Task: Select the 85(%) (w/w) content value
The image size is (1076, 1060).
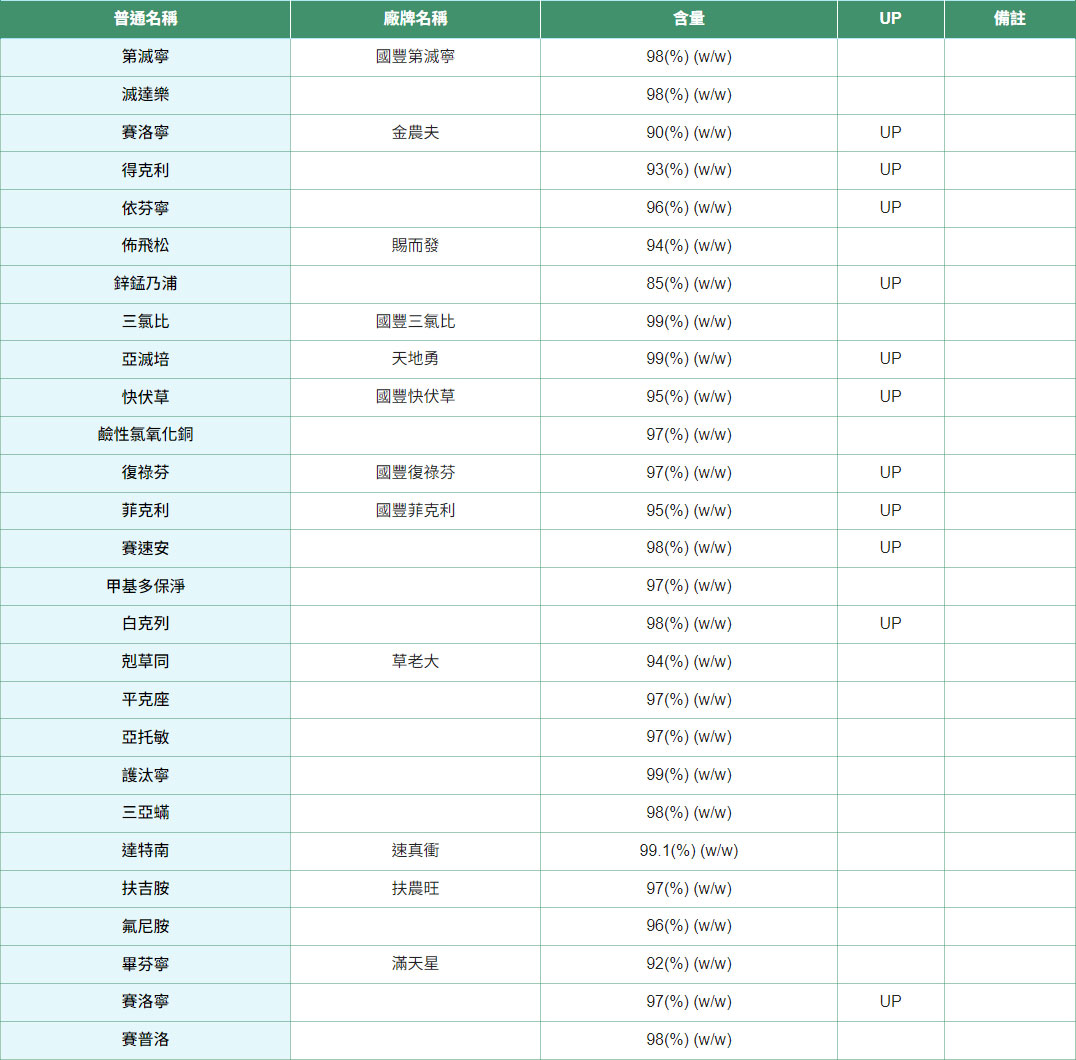Action: [688, 283]
